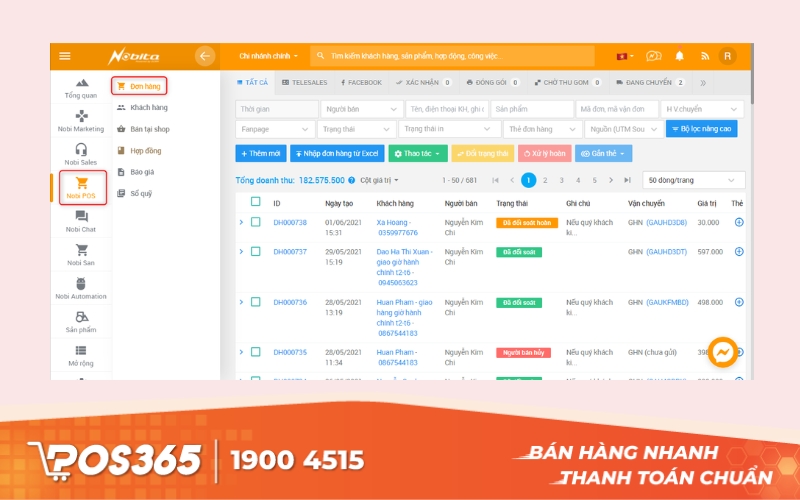Open Bán tại shop submenu item
This screenshot has width=800, height=500.
pos(143,129)
